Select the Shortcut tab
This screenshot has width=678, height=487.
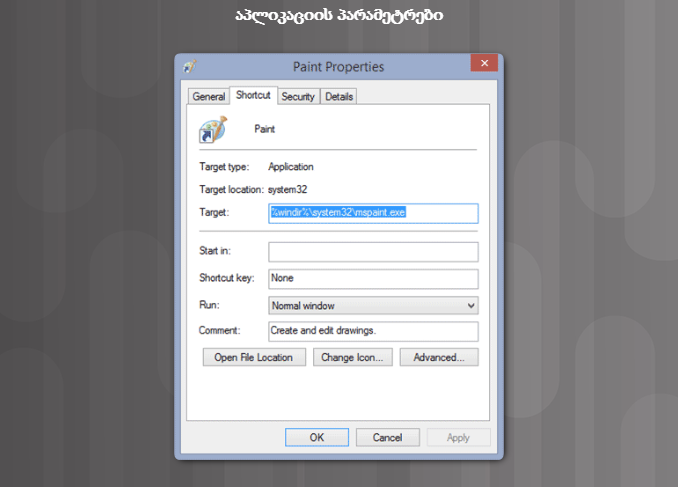point(253,95)
